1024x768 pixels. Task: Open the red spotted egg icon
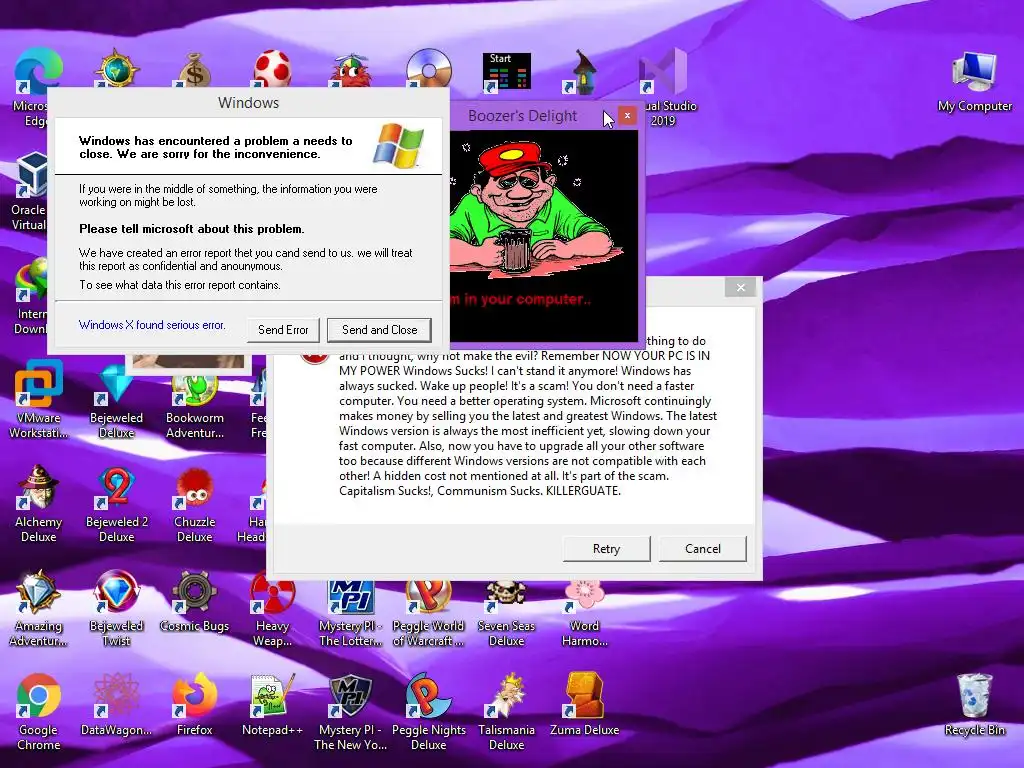click(x=272, y=68)
